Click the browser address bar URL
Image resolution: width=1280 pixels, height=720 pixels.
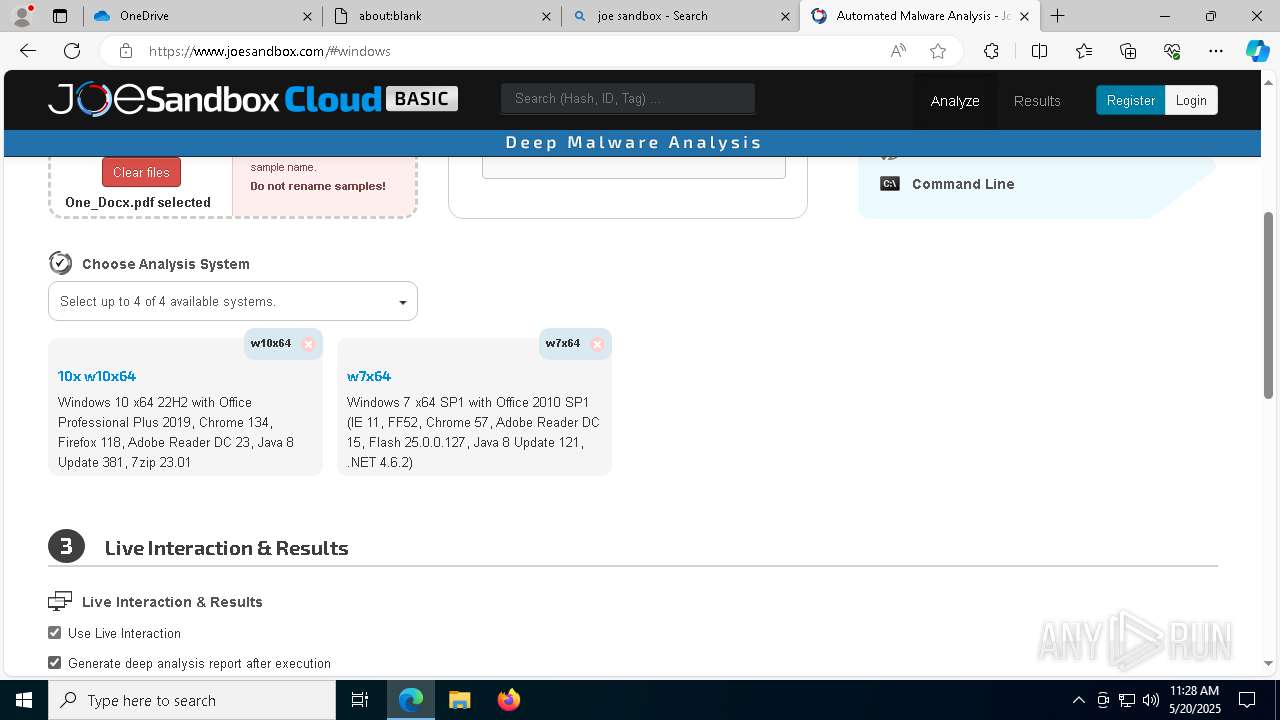pos(270,51)
